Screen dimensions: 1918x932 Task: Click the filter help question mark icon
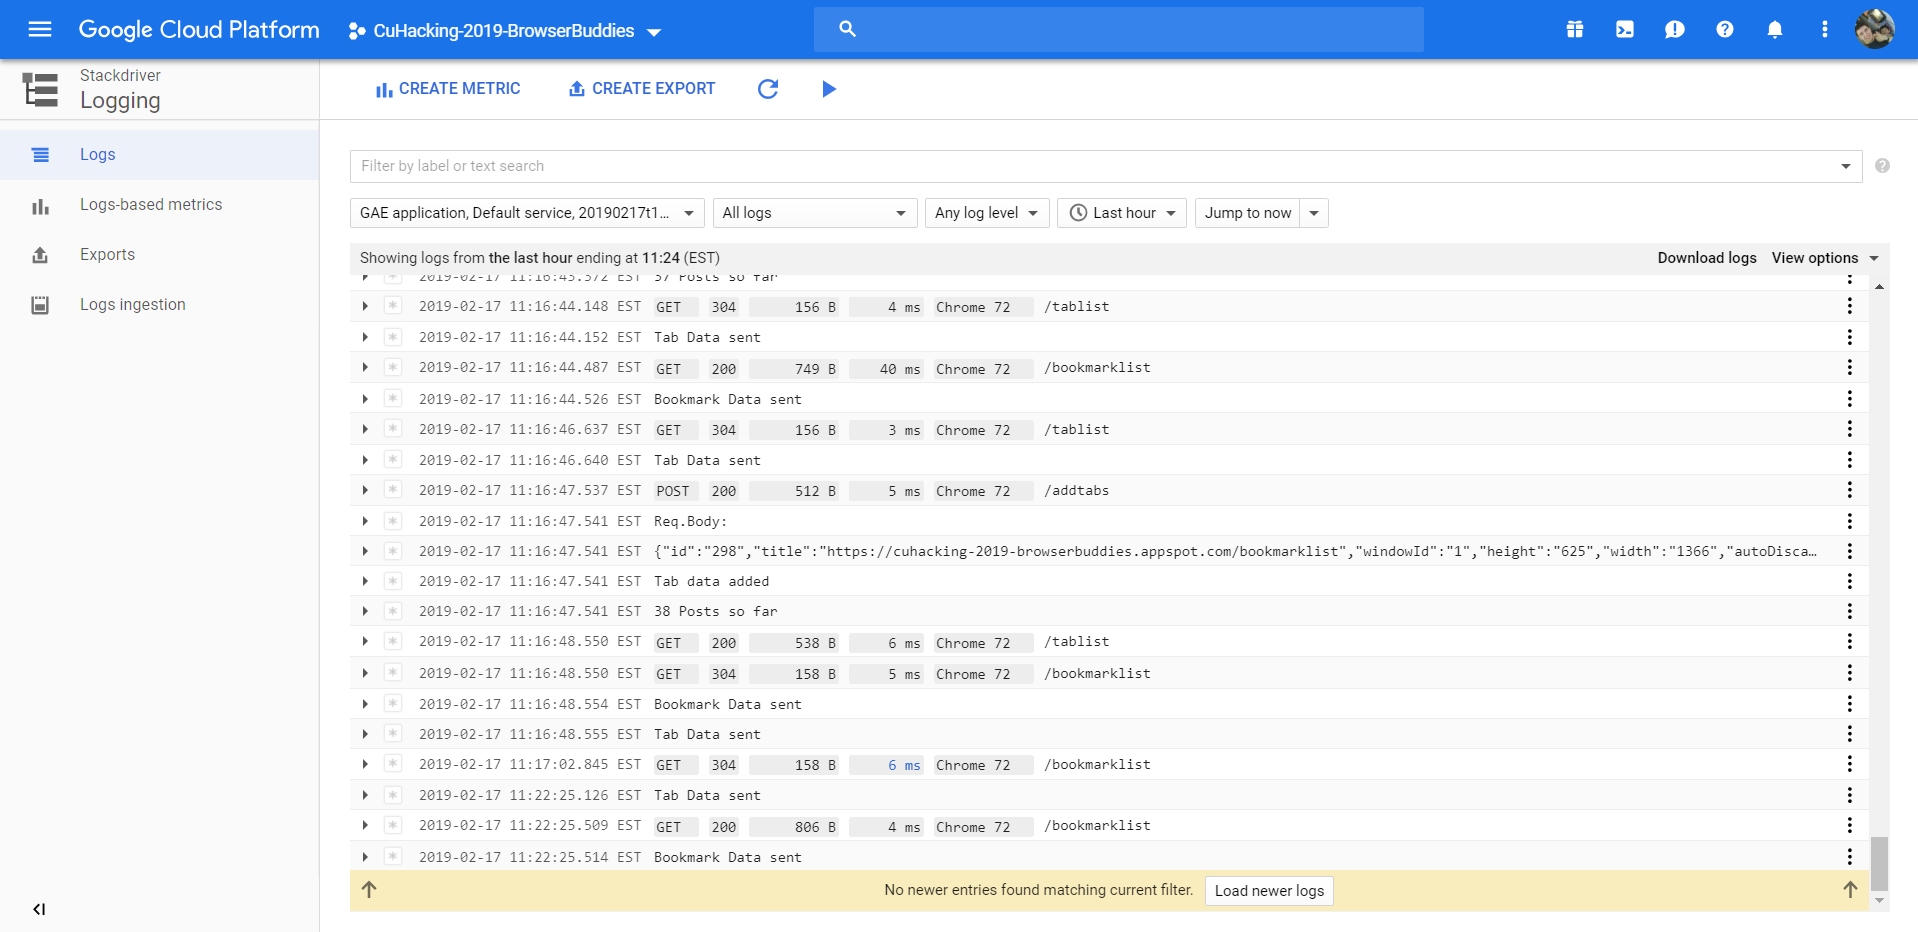pyautogui.click(x=1883, y=166)
